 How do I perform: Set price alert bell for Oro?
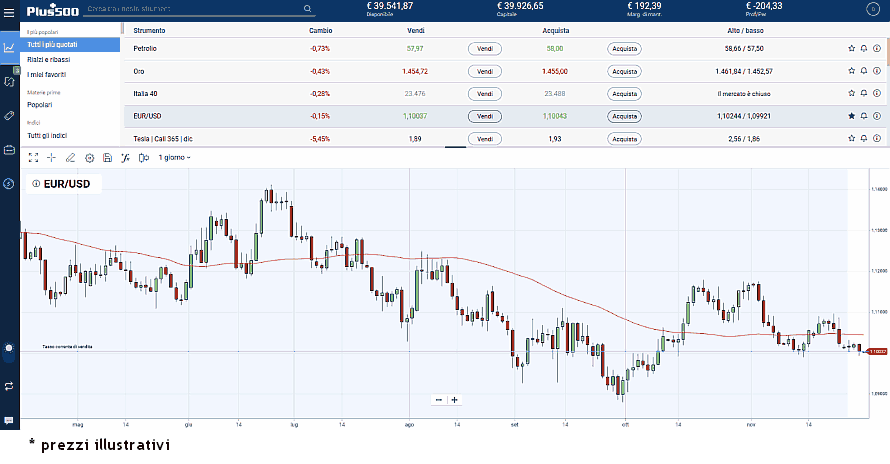[x=864, y=71]
